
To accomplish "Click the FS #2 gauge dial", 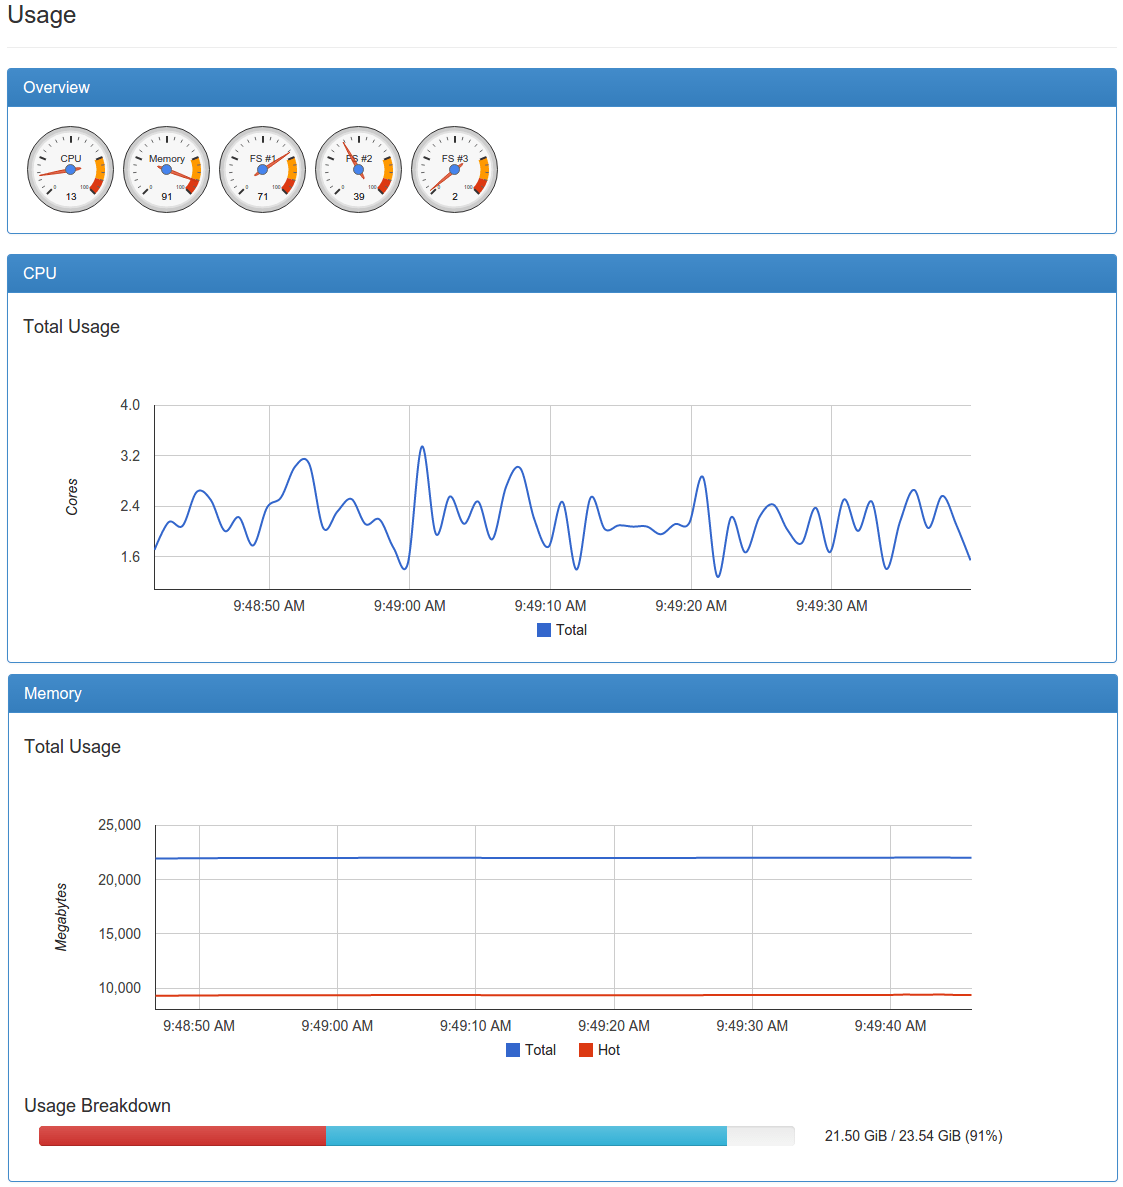I will pyautogui.click(x=358, y=169).
